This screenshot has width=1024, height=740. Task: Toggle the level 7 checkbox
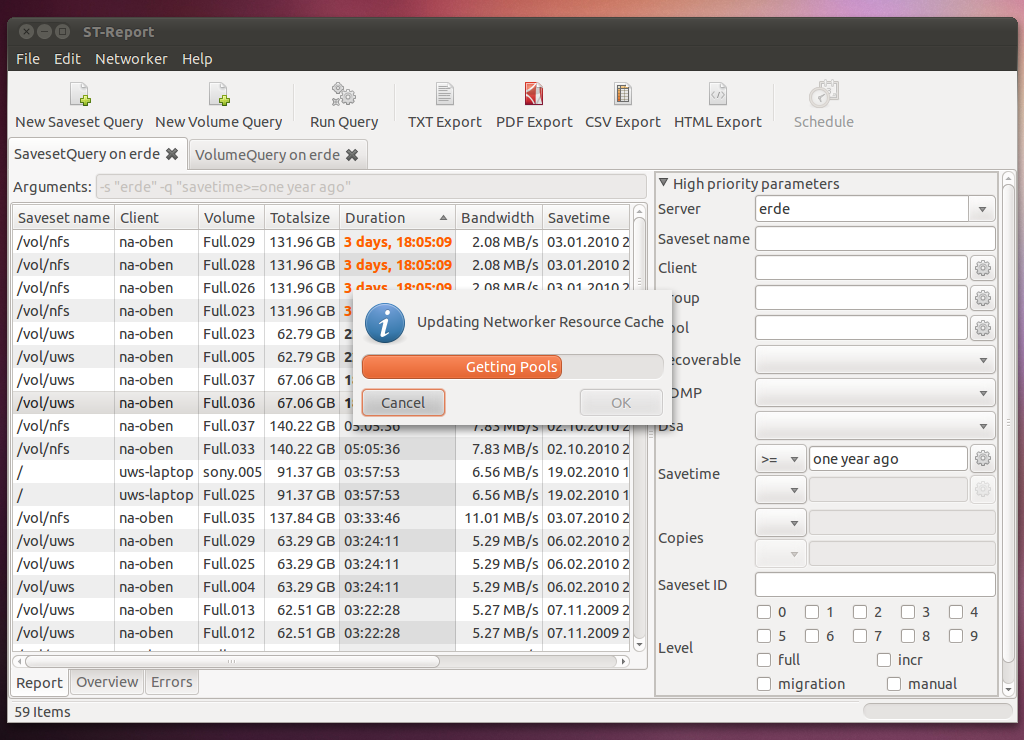[x=860, y=636]
